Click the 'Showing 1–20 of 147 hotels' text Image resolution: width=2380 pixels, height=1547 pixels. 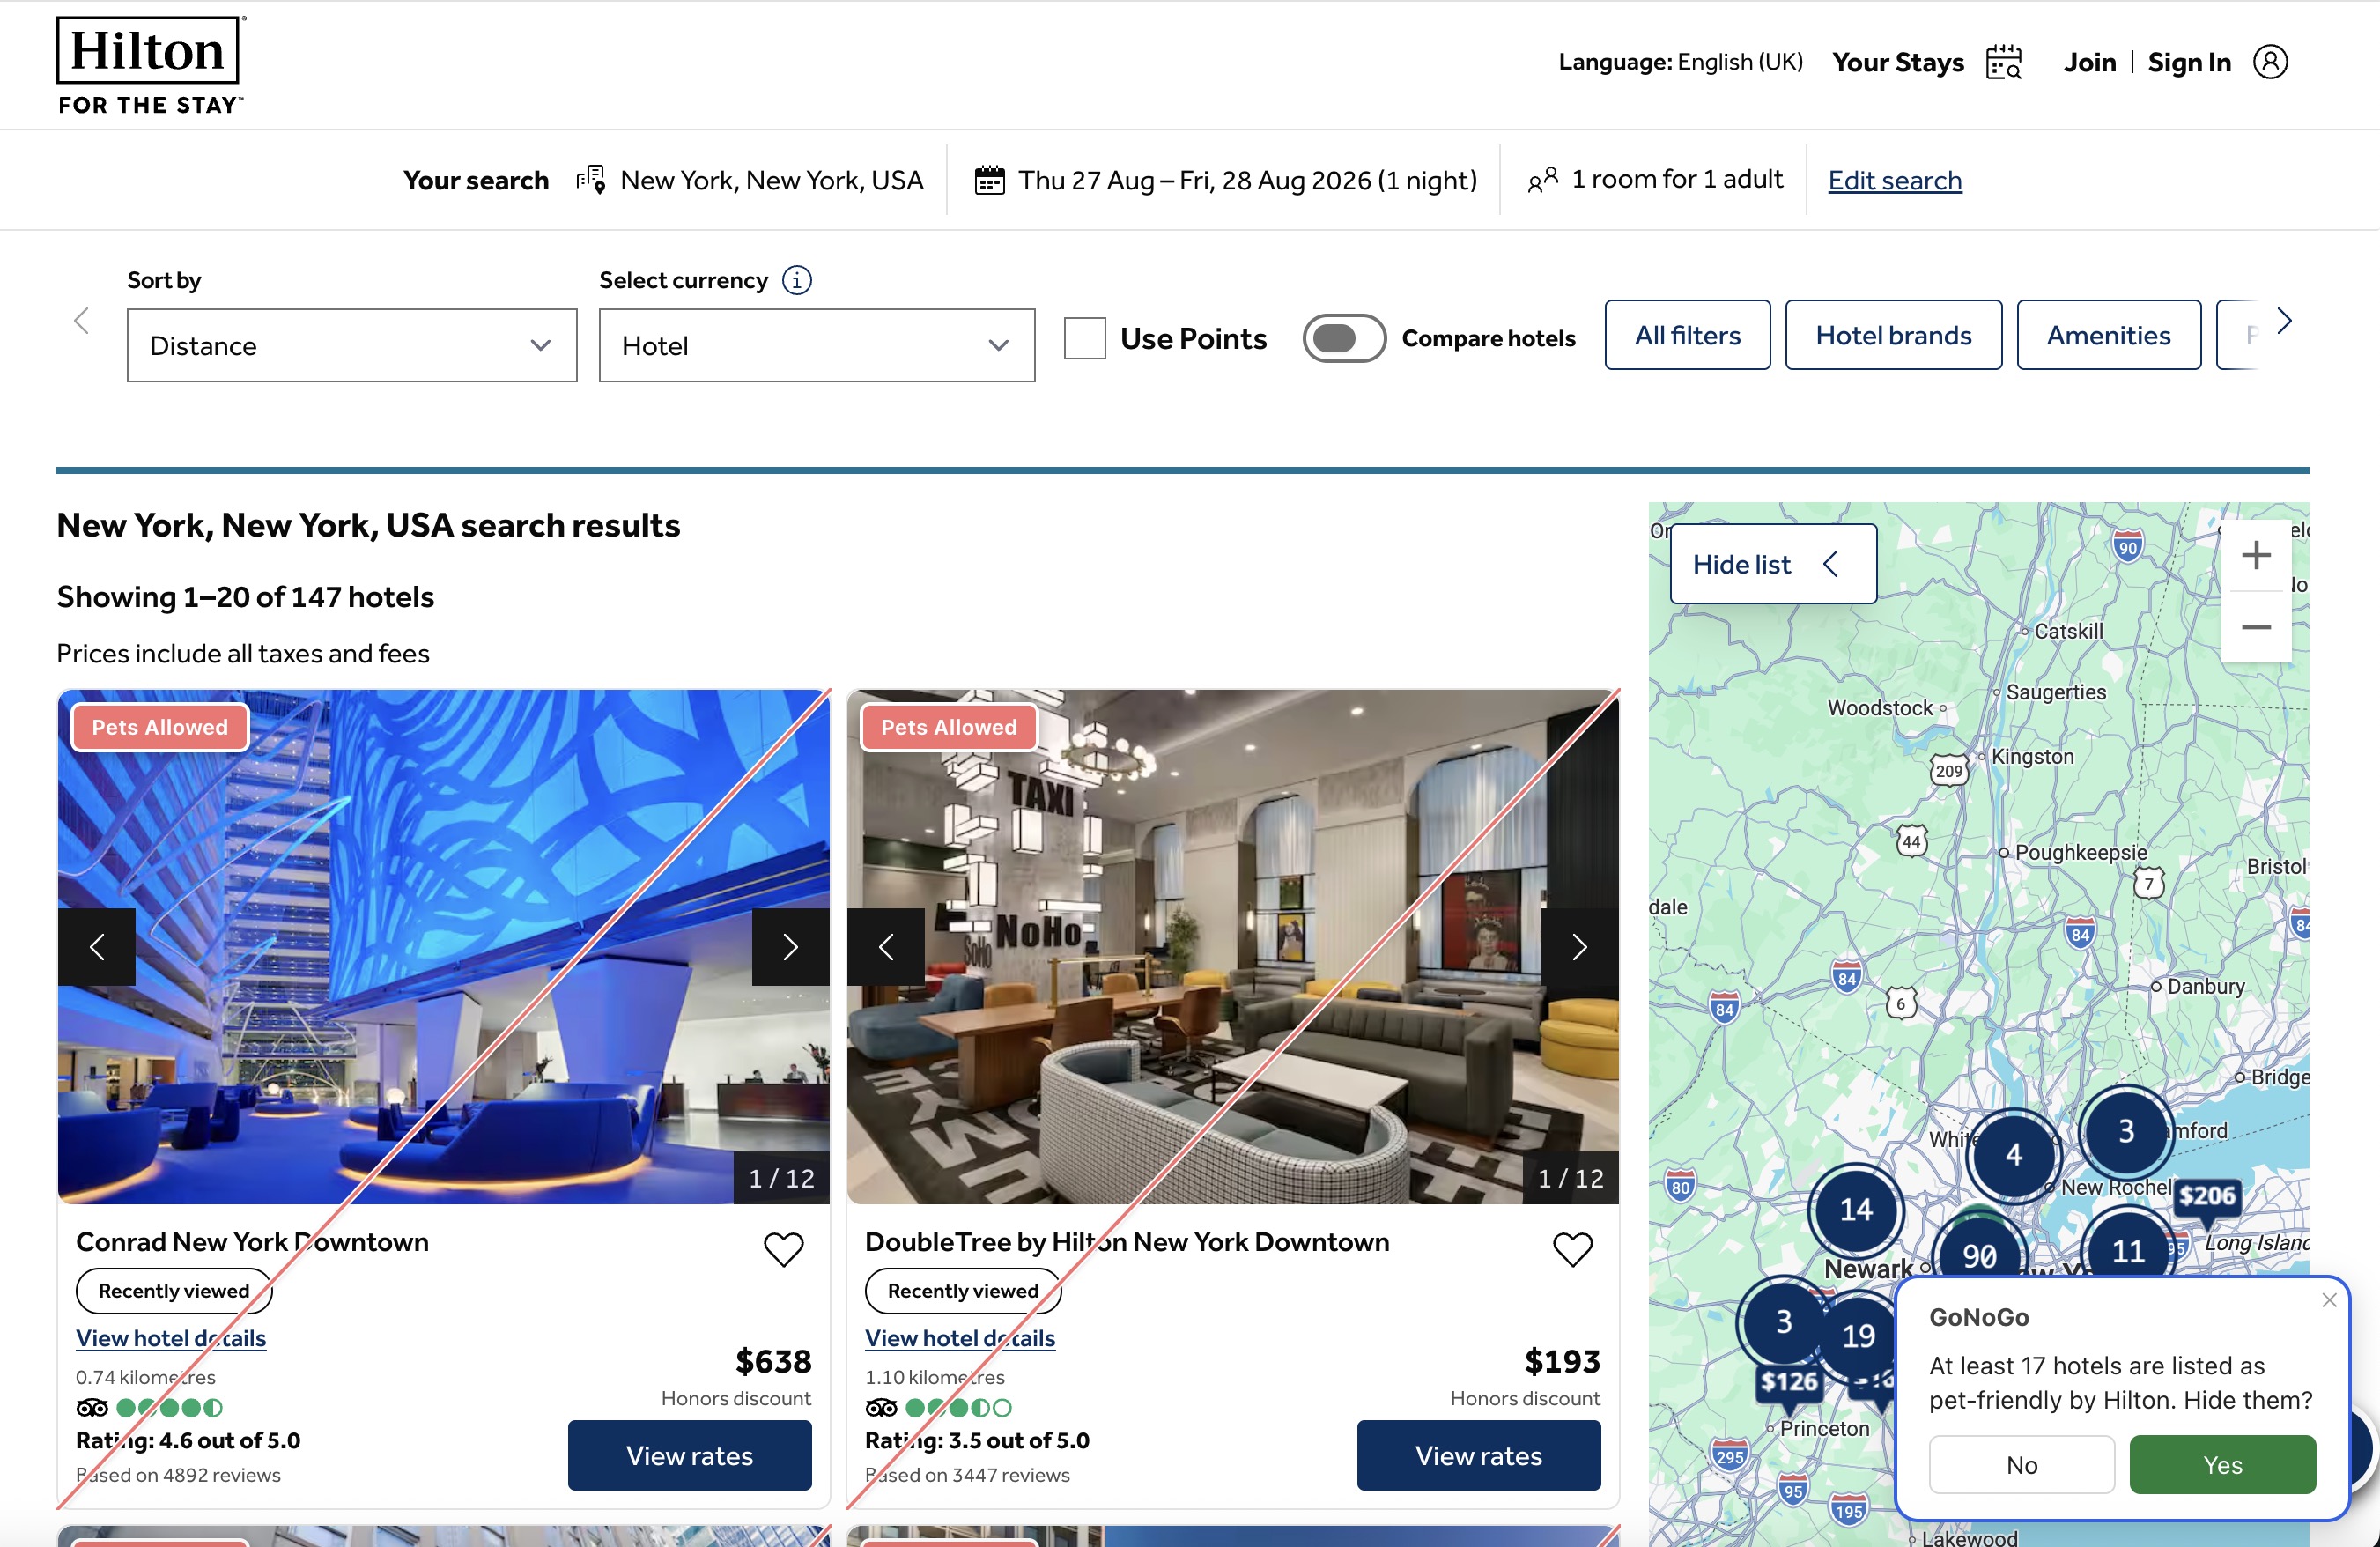245,597
